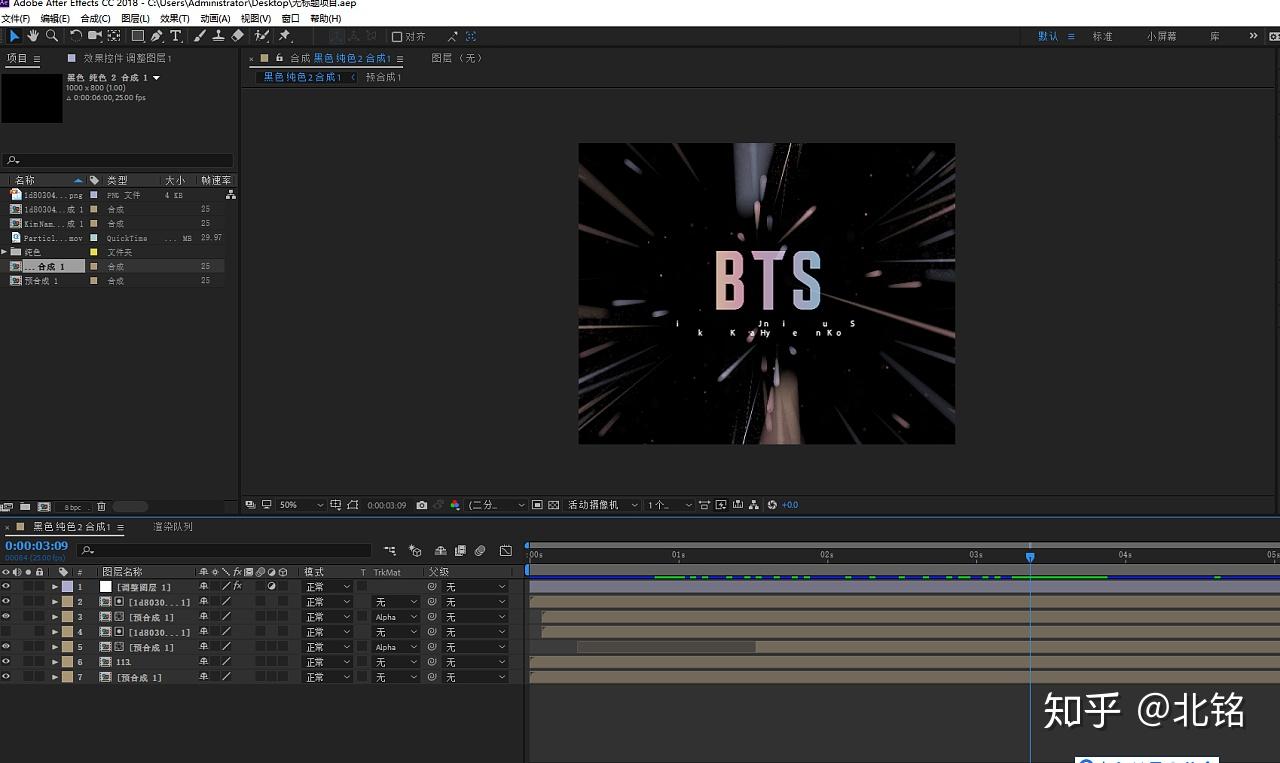Image resolution: width=1280 pixels, height=763 pixels.
Task: Click the +0.0 exposure value in viewer
Action: point(790,505)
